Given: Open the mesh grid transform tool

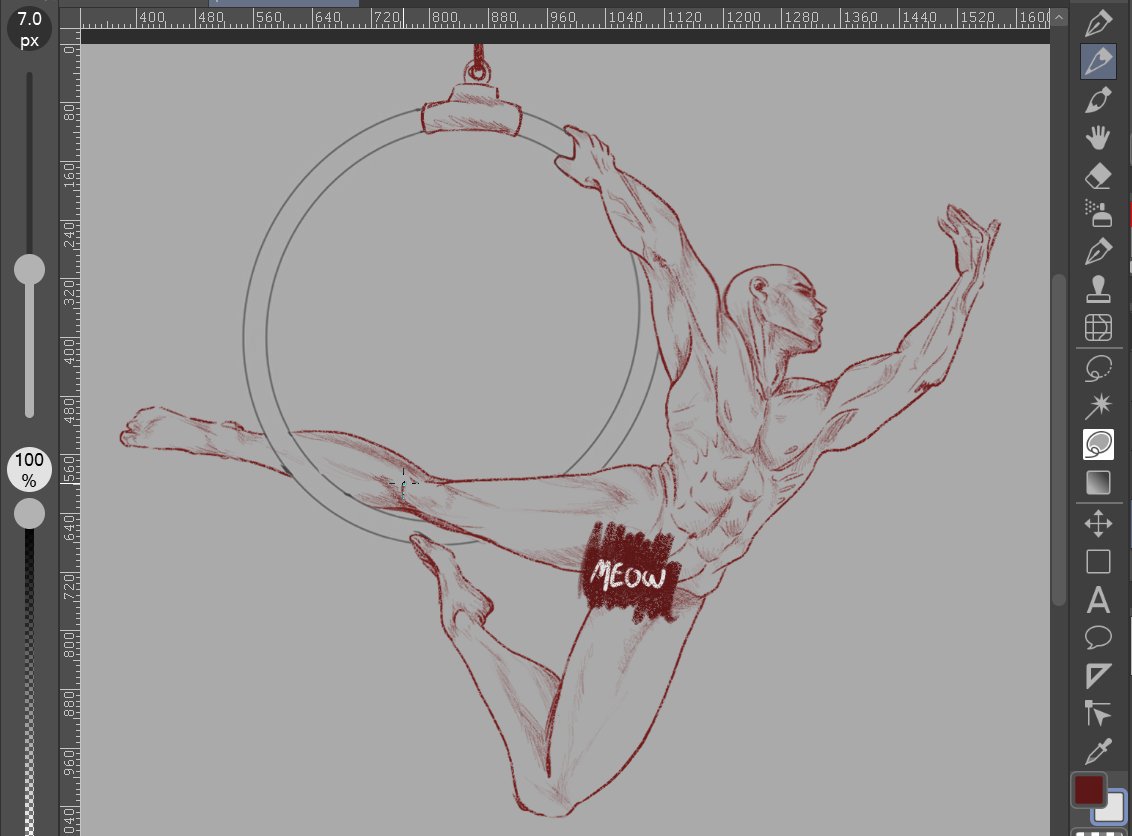Looking at the screenshot, I should pos(1098,327).
